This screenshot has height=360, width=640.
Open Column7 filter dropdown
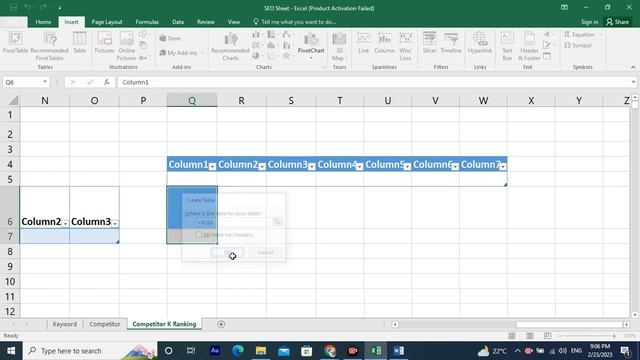tap(503, 166)
